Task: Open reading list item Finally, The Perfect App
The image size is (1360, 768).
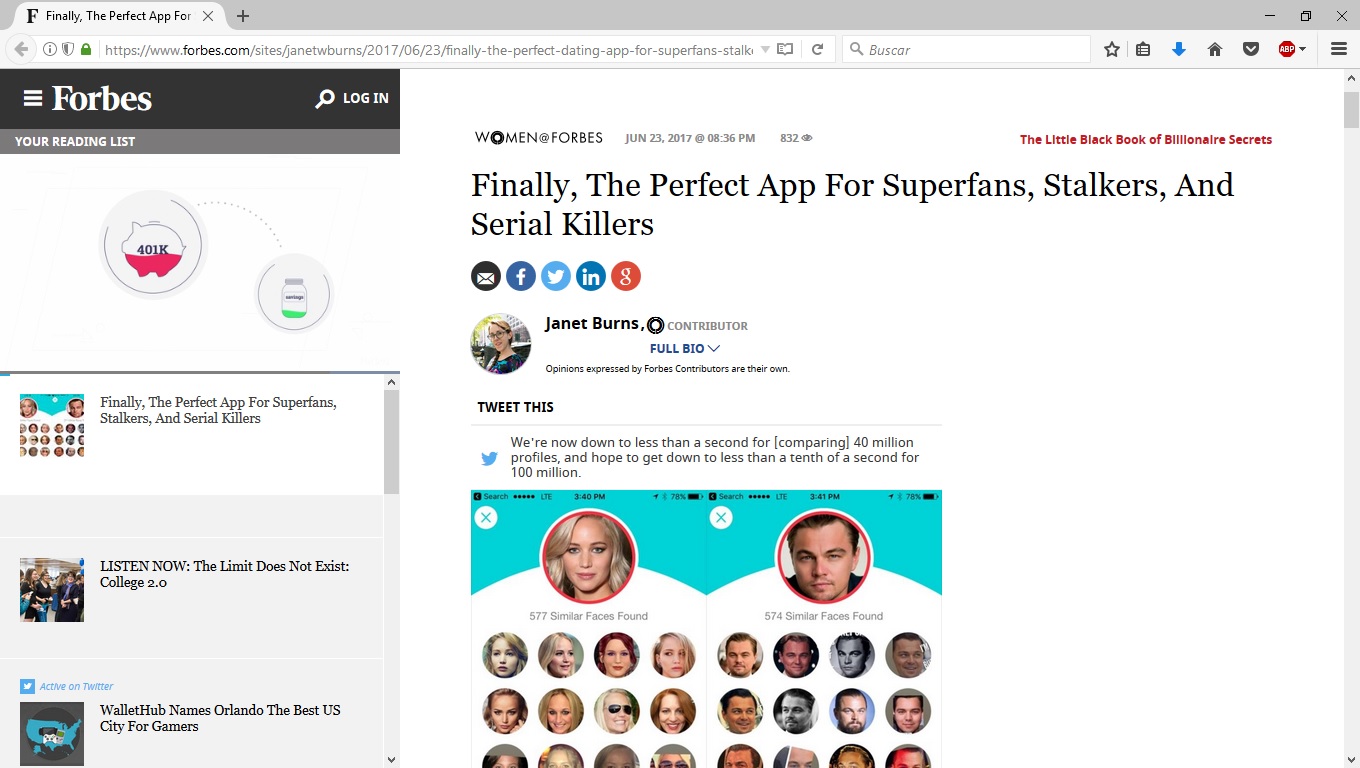Action: (218, 410)
